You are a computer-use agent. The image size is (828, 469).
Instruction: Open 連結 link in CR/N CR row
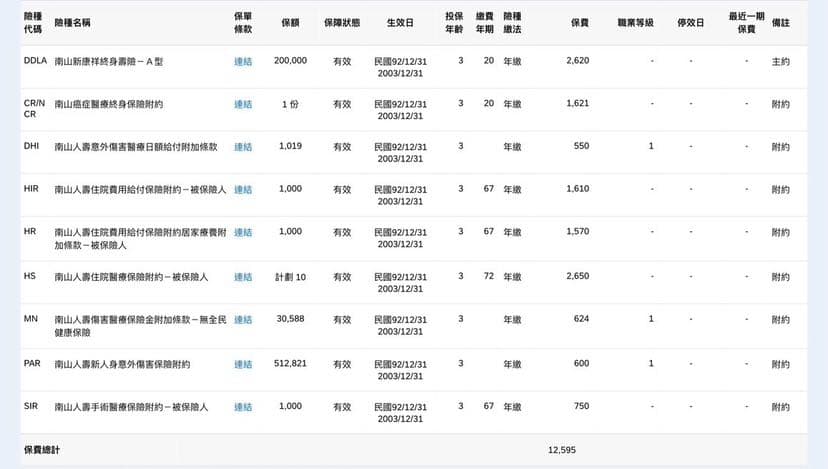coord(243,104)
